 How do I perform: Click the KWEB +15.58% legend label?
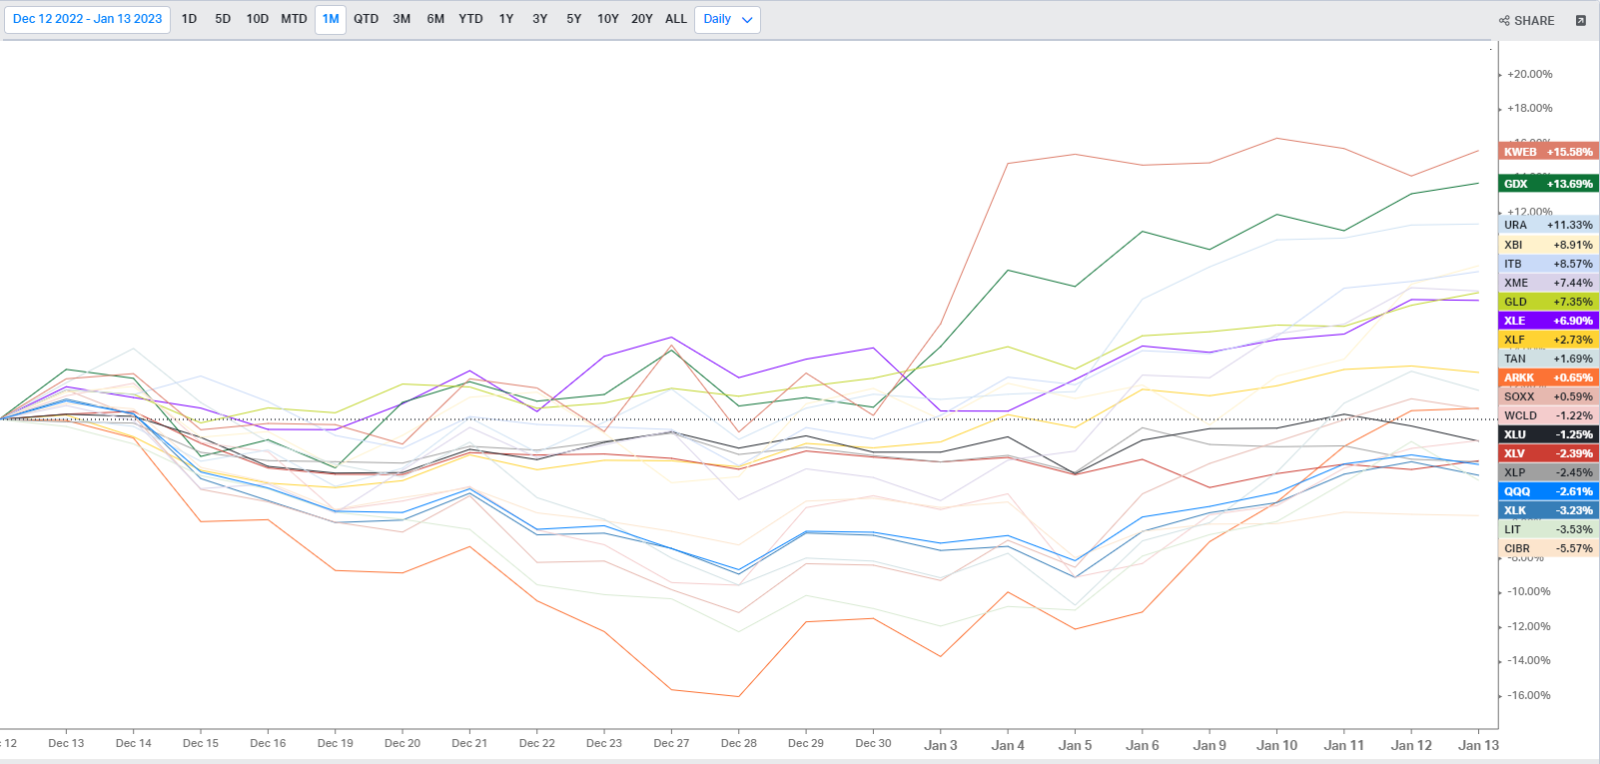tap(1548, 152)
